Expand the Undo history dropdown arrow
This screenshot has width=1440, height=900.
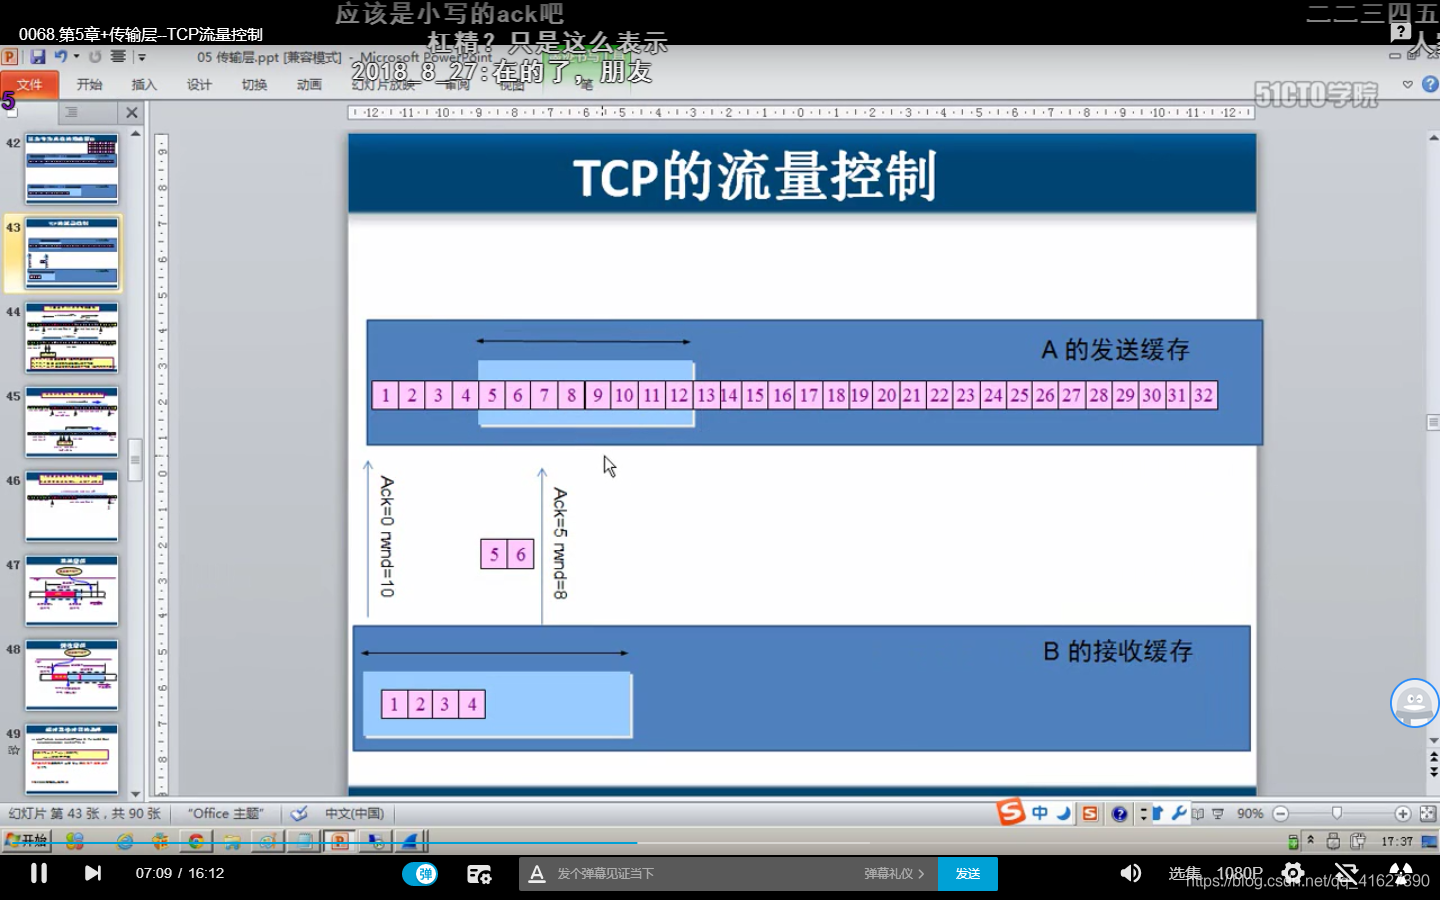coord(76,57)
